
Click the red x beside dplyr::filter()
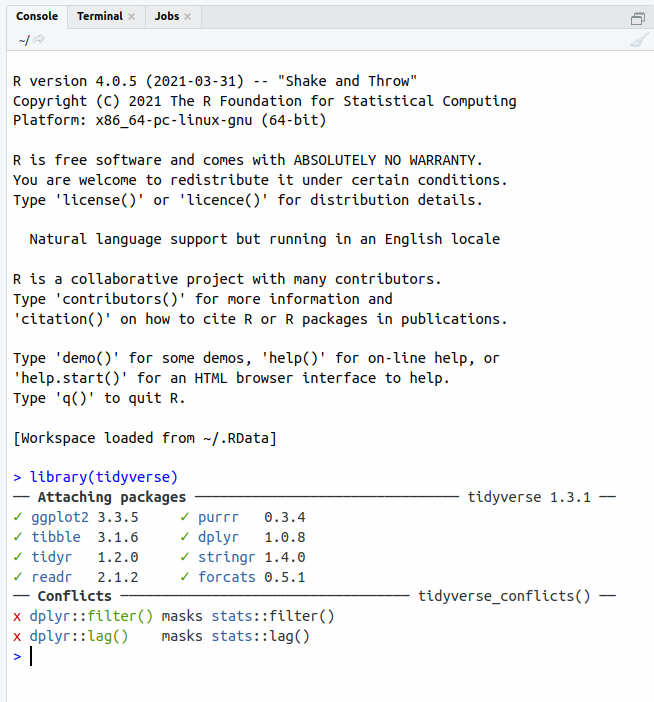(x=17, y=616)
